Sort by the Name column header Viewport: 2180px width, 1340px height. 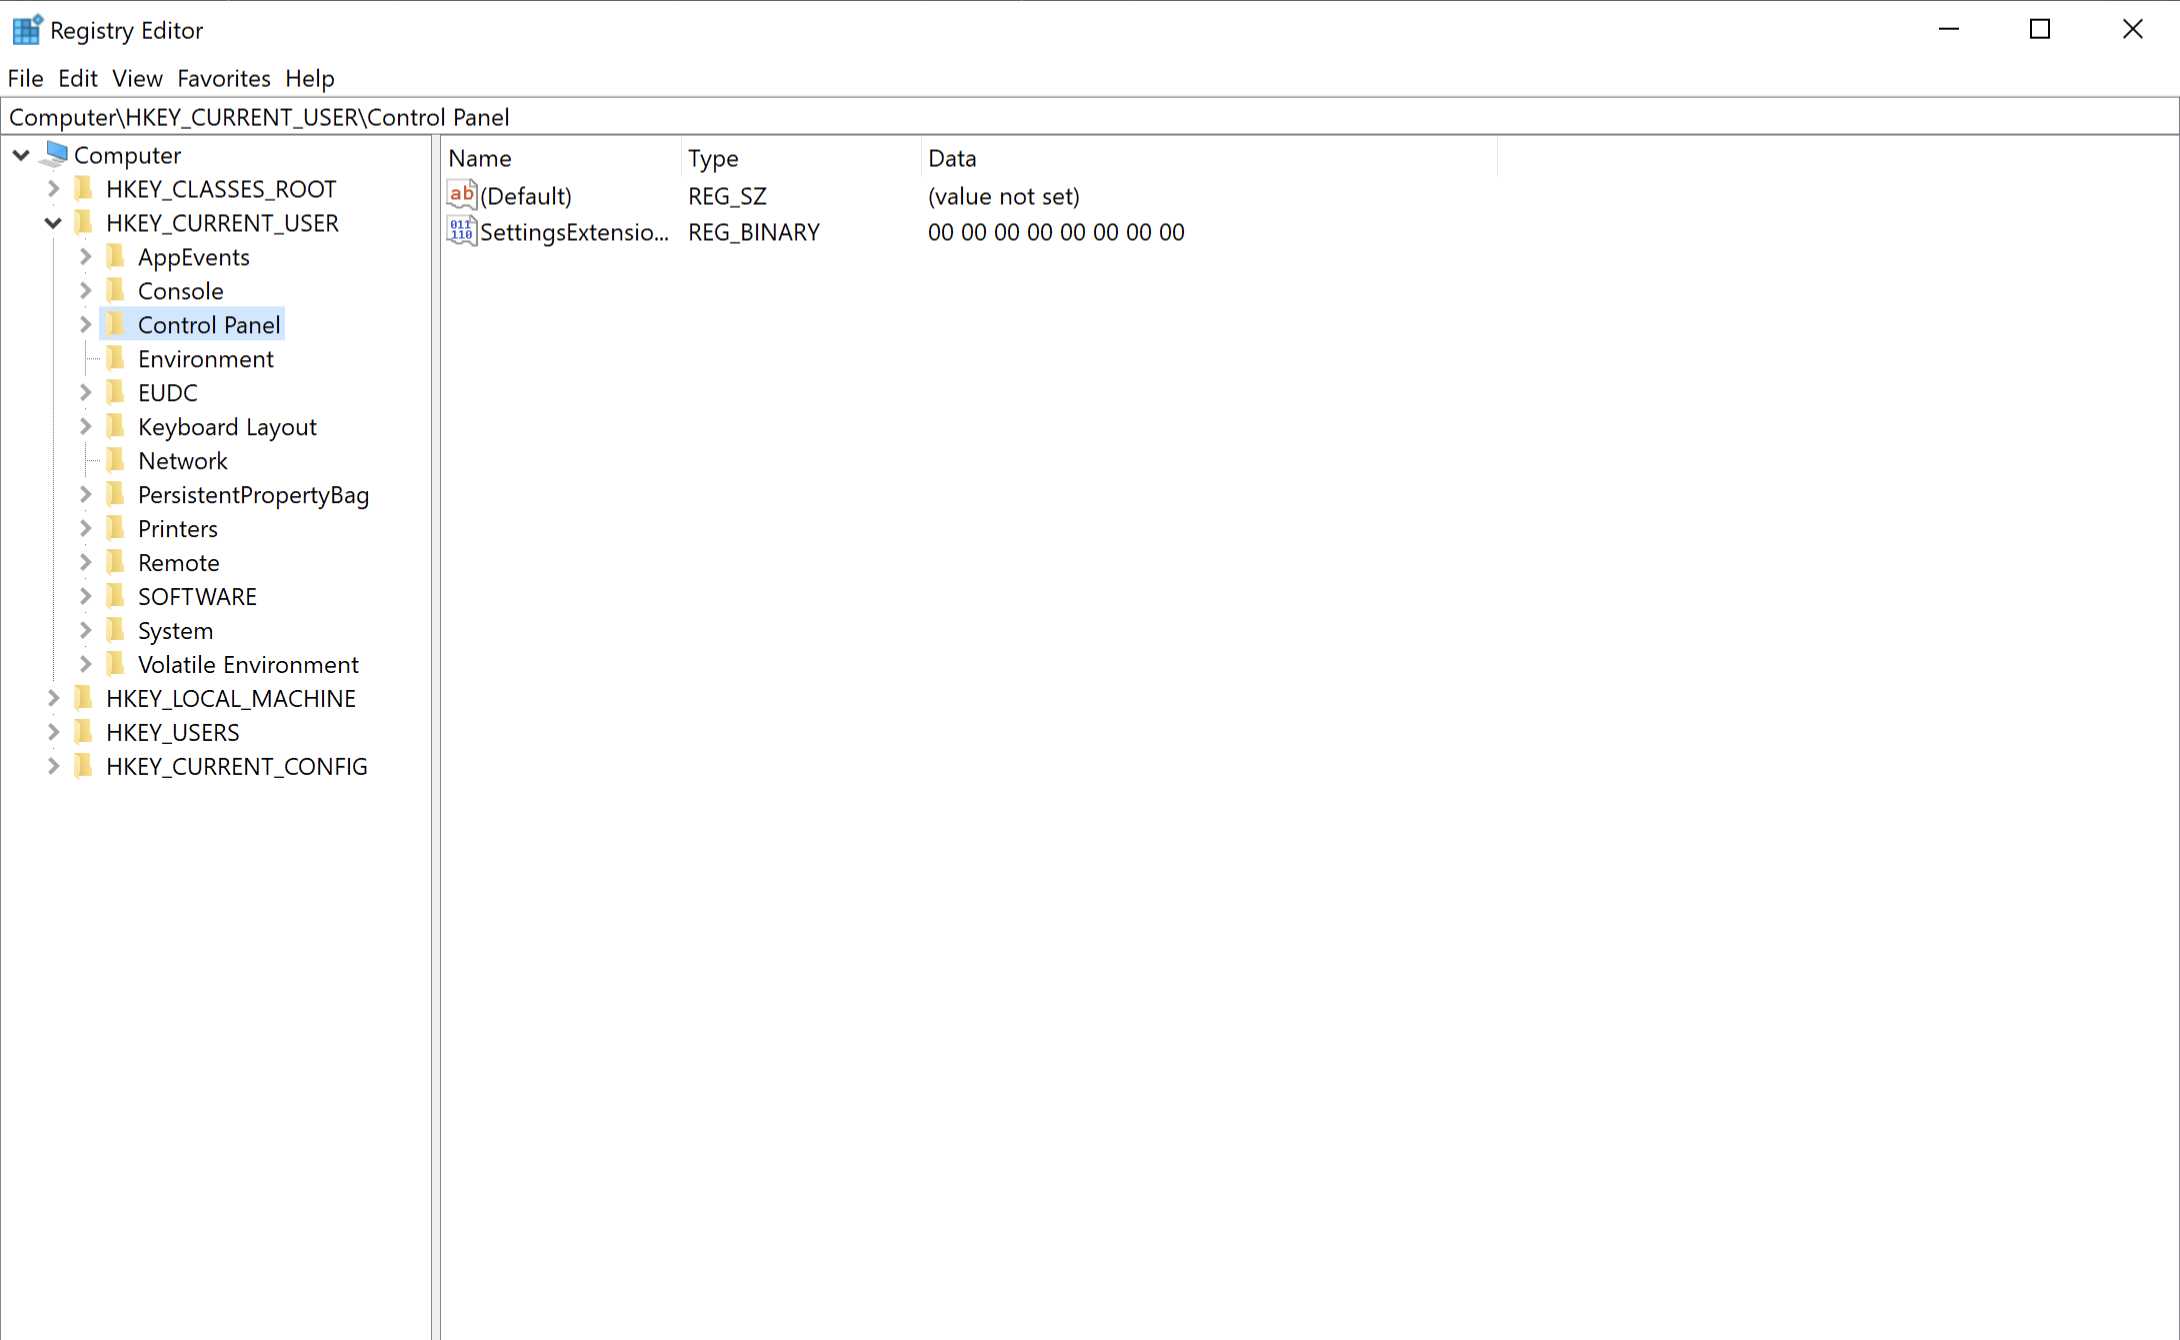(561, 158)
